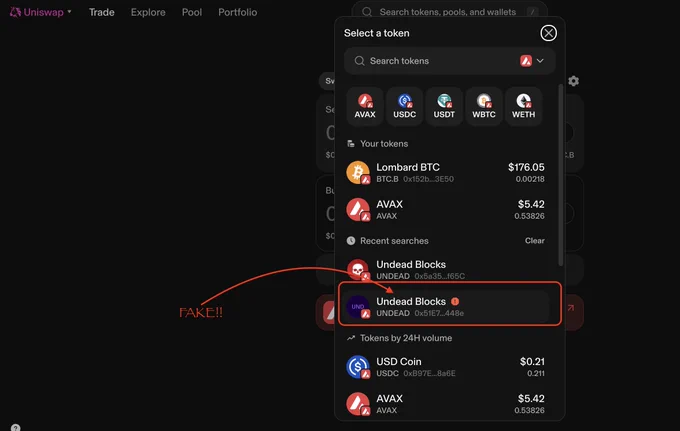Go to the Explore tab

148,12
